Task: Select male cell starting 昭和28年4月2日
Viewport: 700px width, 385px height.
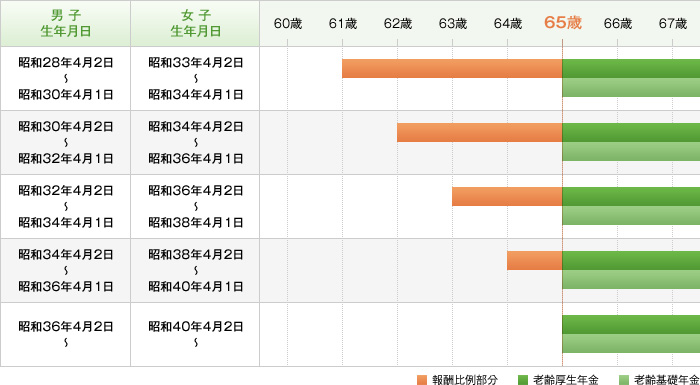Action: click(x=65, y=79)
